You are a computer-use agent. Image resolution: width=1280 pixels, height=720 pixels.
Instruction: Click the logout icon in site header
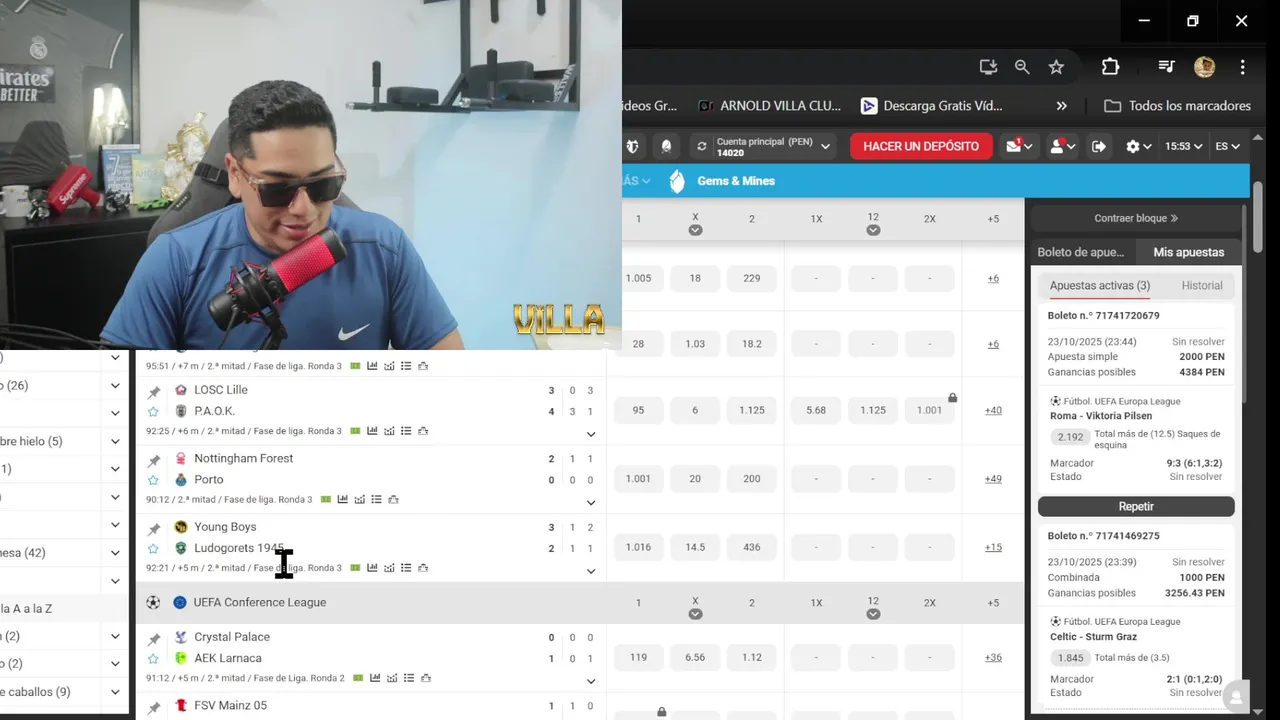pos(1098,146)
